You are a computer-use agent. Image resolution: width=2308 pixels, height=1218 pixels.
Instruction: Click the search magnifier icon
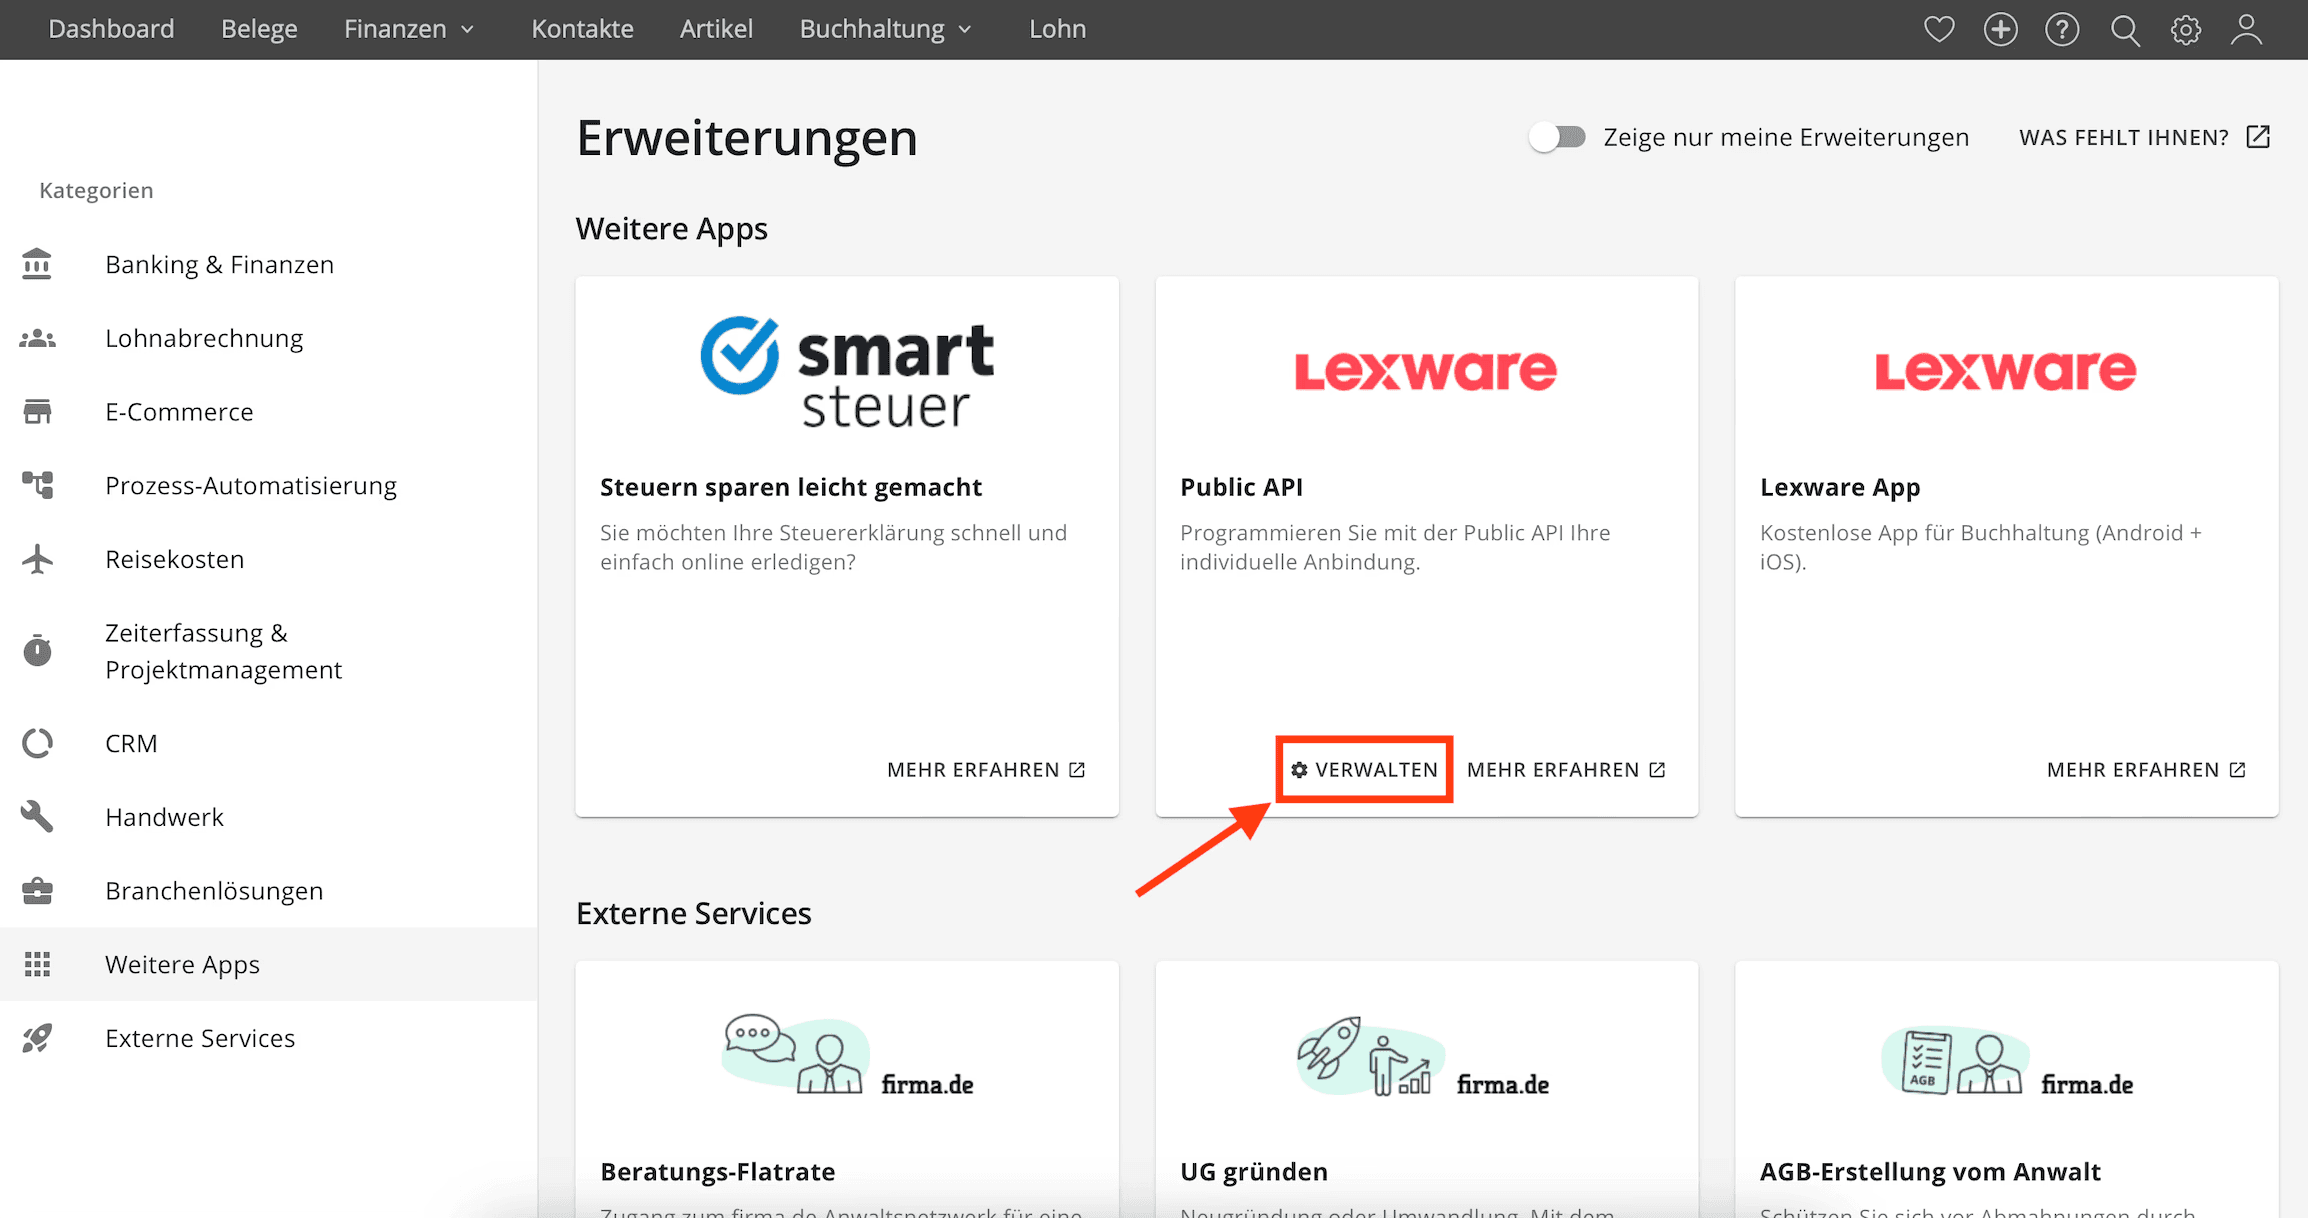pyautogui.click(x=2124, y=29)
